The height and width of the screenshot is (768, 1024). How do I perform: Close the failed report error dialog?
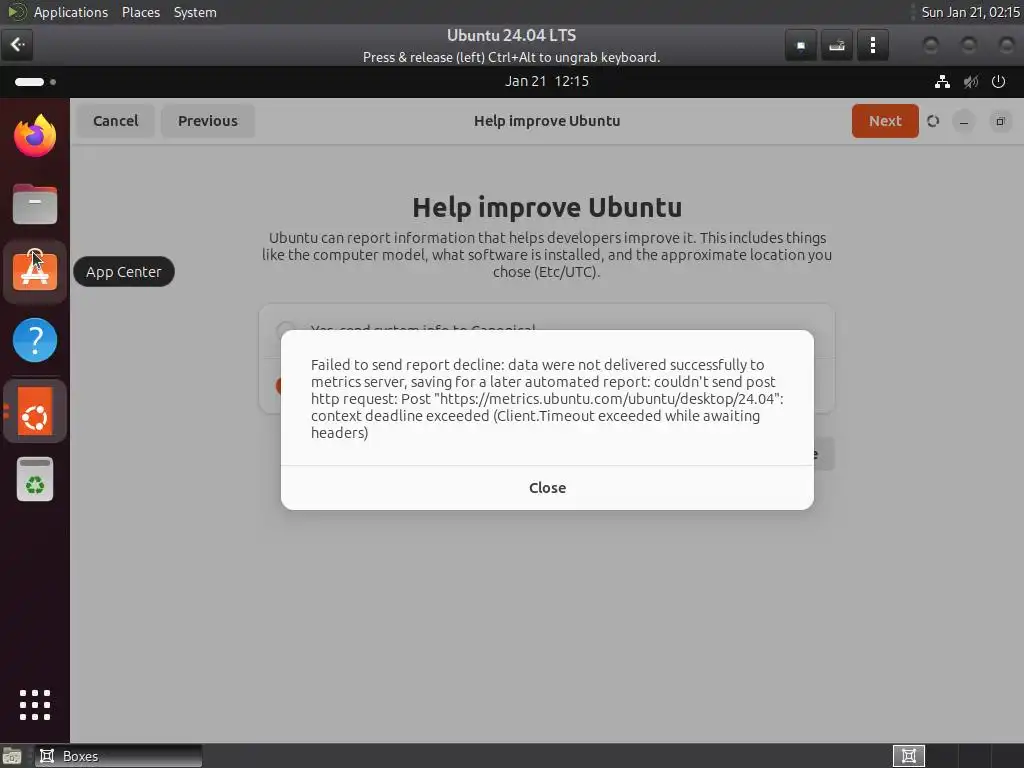pyautogui.click(x=547, y=488)
